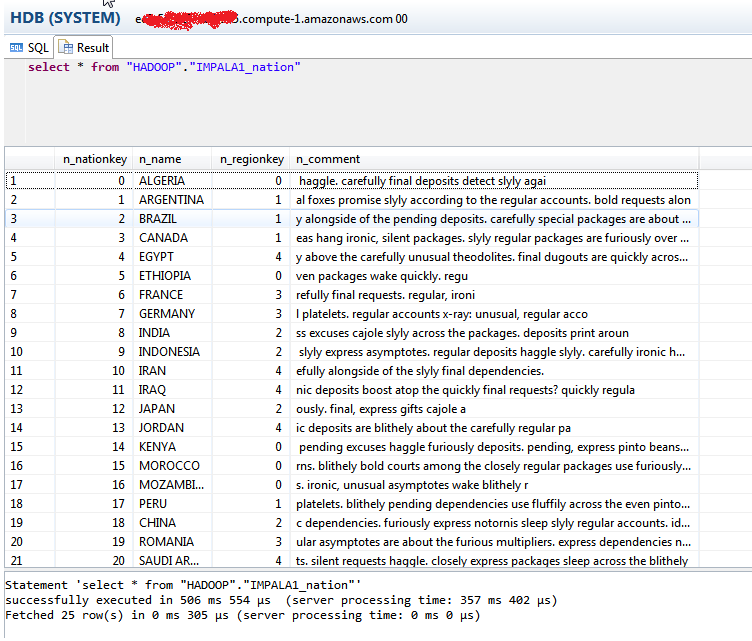752x641 pixels.
Task: Click the HDB (SYSTEM) title
Action: (x=65, y=18)
